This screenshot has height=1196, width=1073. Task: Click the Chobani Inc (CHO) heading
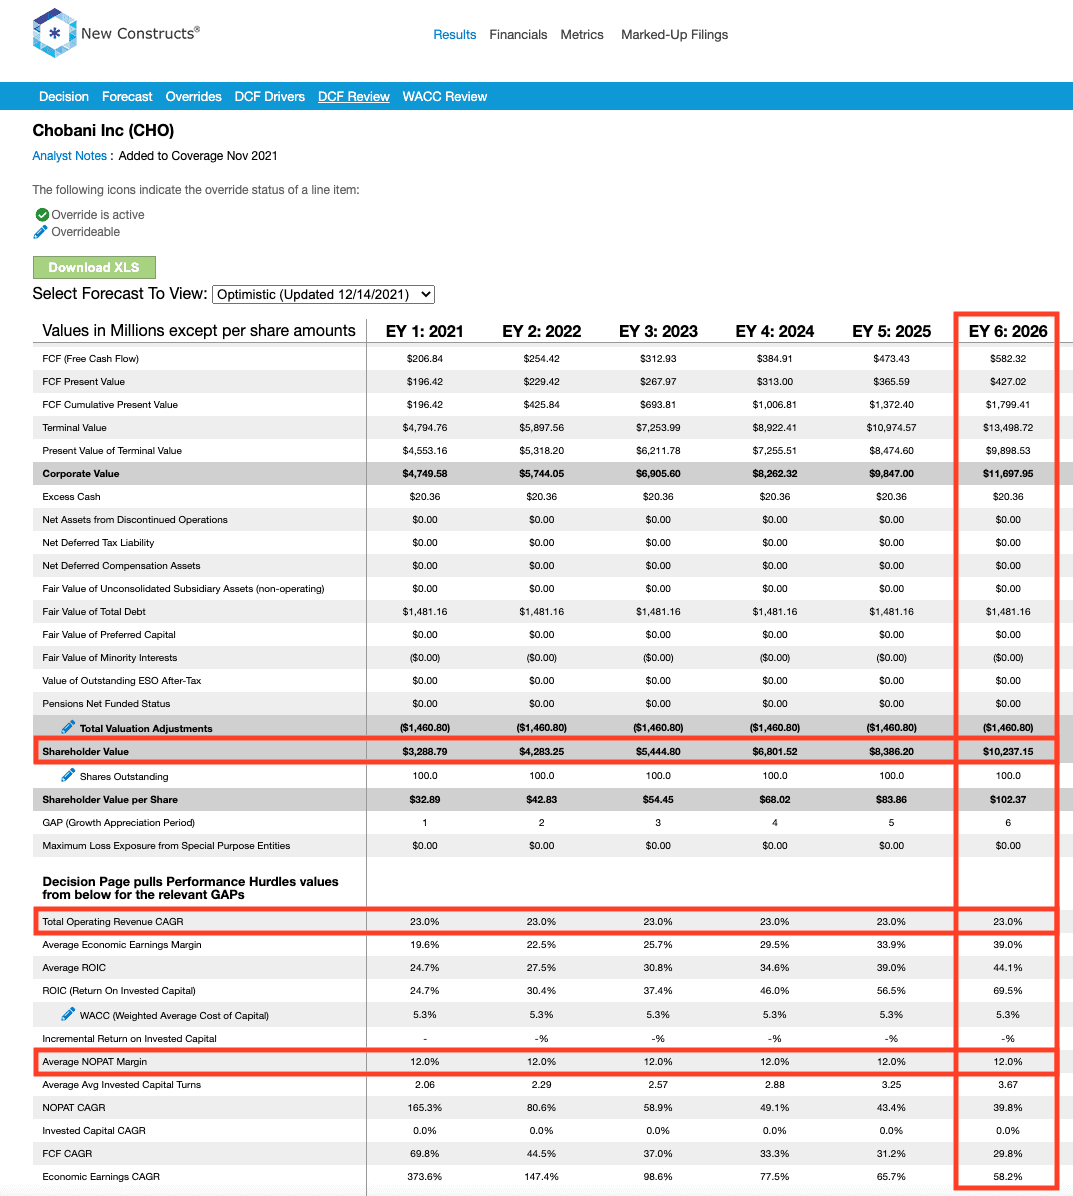coord(103,130)
